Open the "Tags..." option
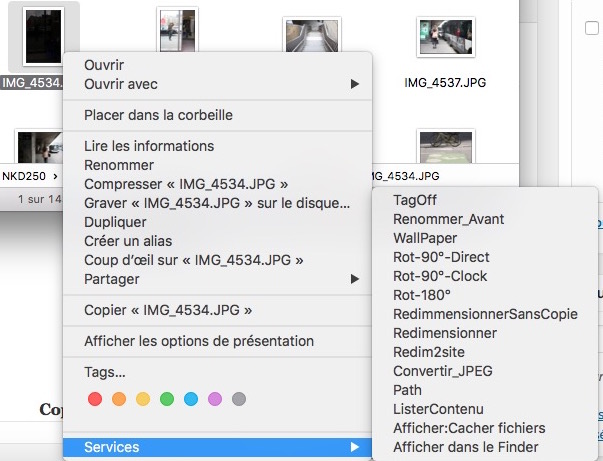This screenshot has height=461, width=603. pyautogui.click(x=105, y=373)
